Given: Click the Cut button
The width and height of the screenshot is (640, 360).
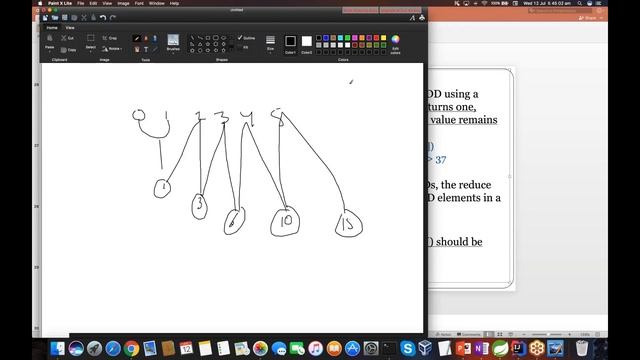Looking at the screenshot, I should pos(67,38).
